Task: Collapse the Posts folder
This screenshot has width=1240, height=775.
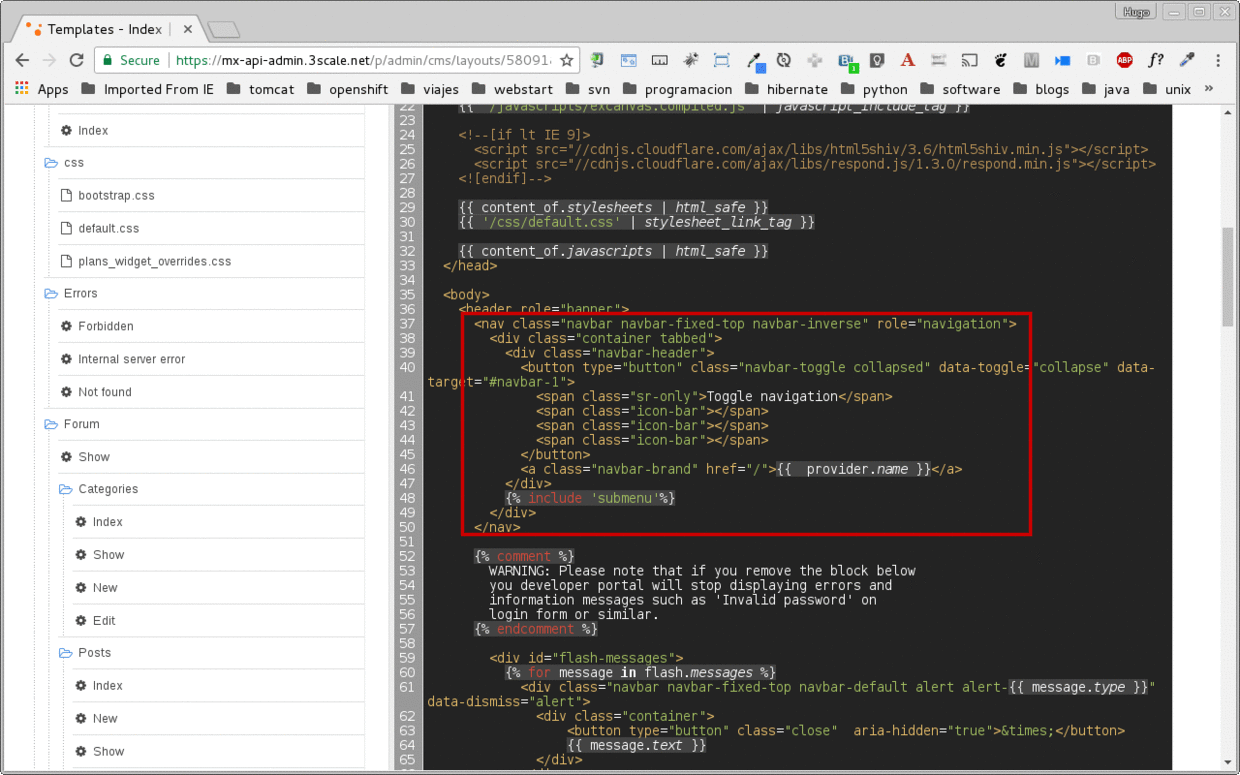Action: pyautogui.click(x=66, y=652)
